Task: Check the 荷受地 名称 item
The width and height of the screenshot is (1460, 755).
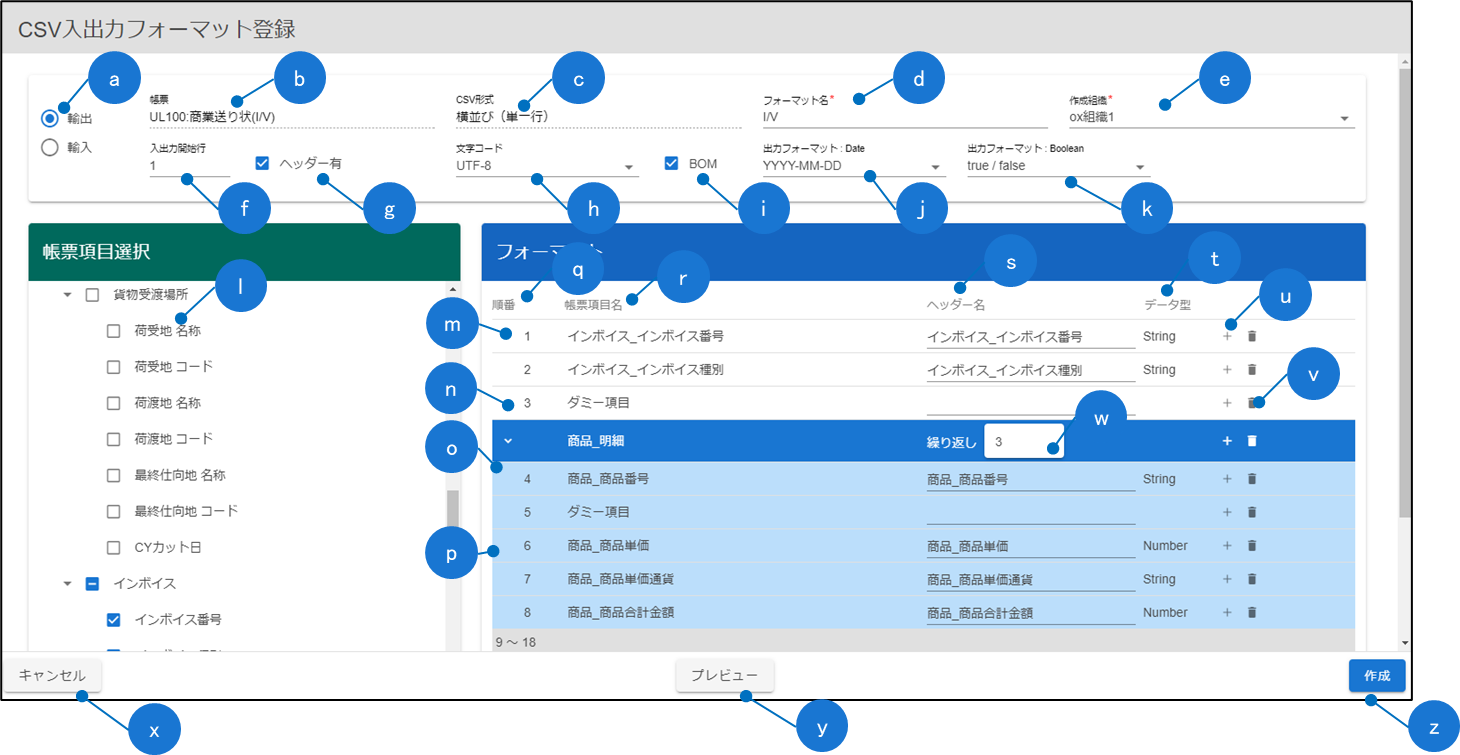Action: (114, 331)
